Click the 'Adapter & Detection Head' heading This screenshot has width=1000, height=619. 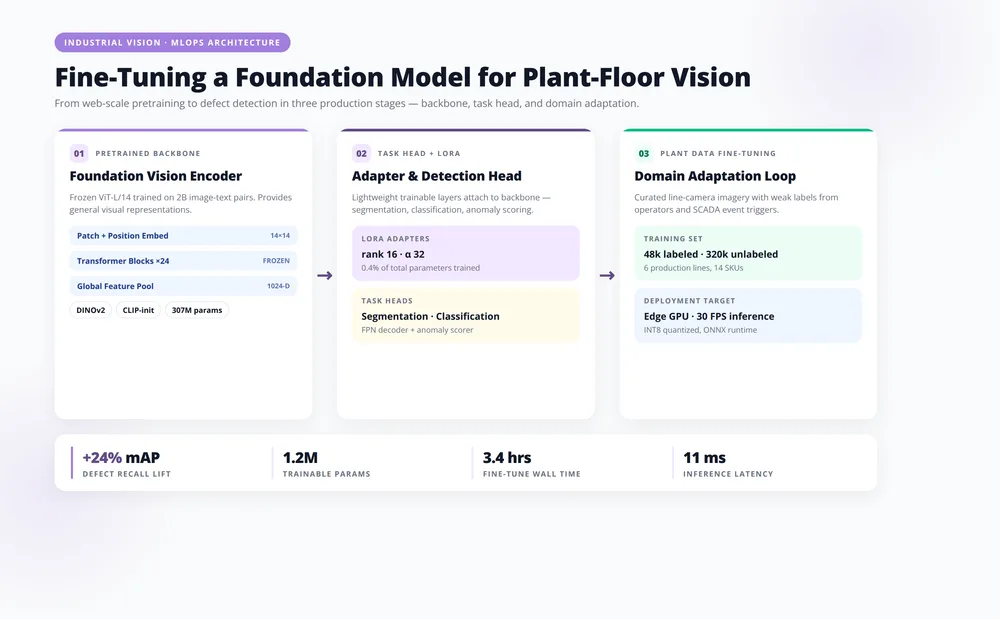point(437,176)
